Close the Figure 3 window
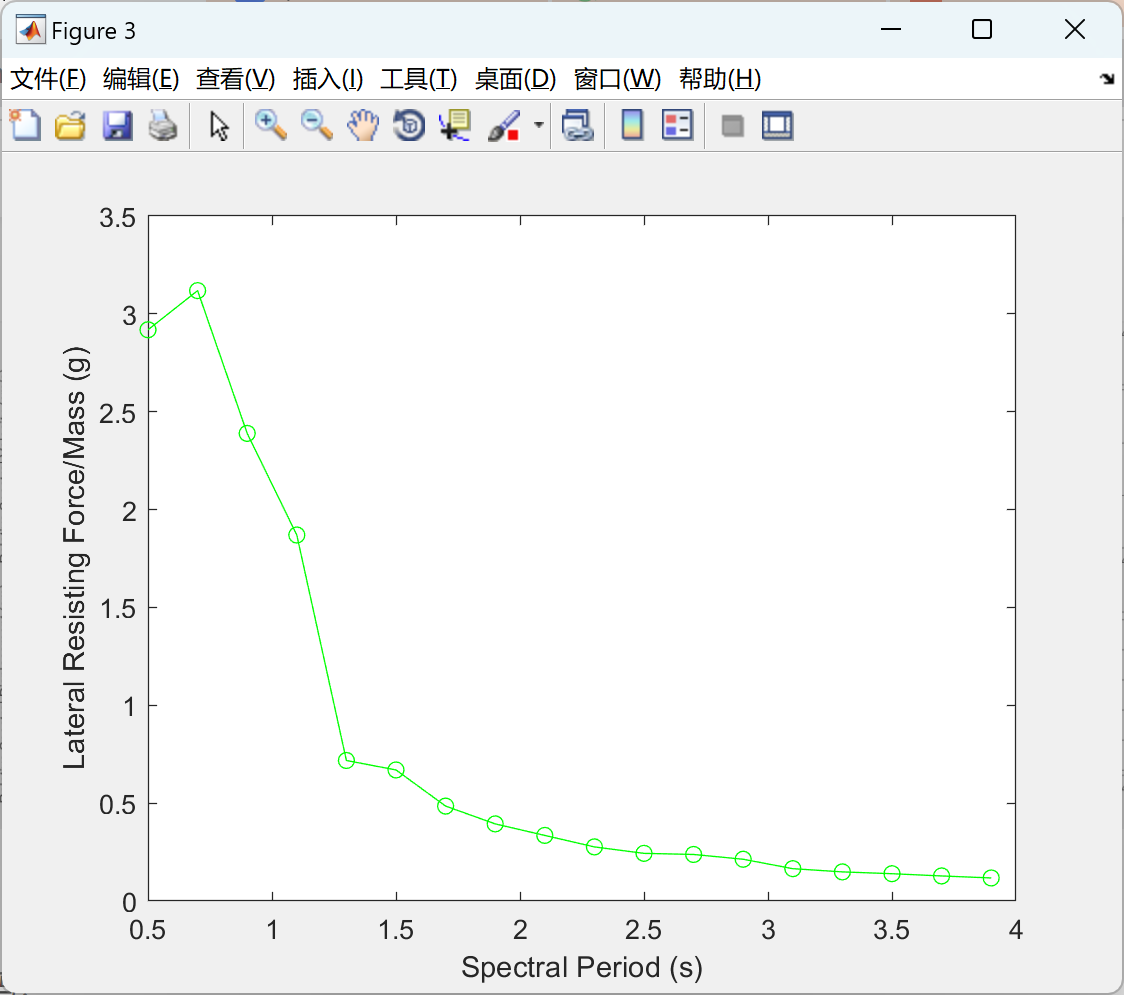Screen dimensions: 1124x995 (x=1075, y=29)
